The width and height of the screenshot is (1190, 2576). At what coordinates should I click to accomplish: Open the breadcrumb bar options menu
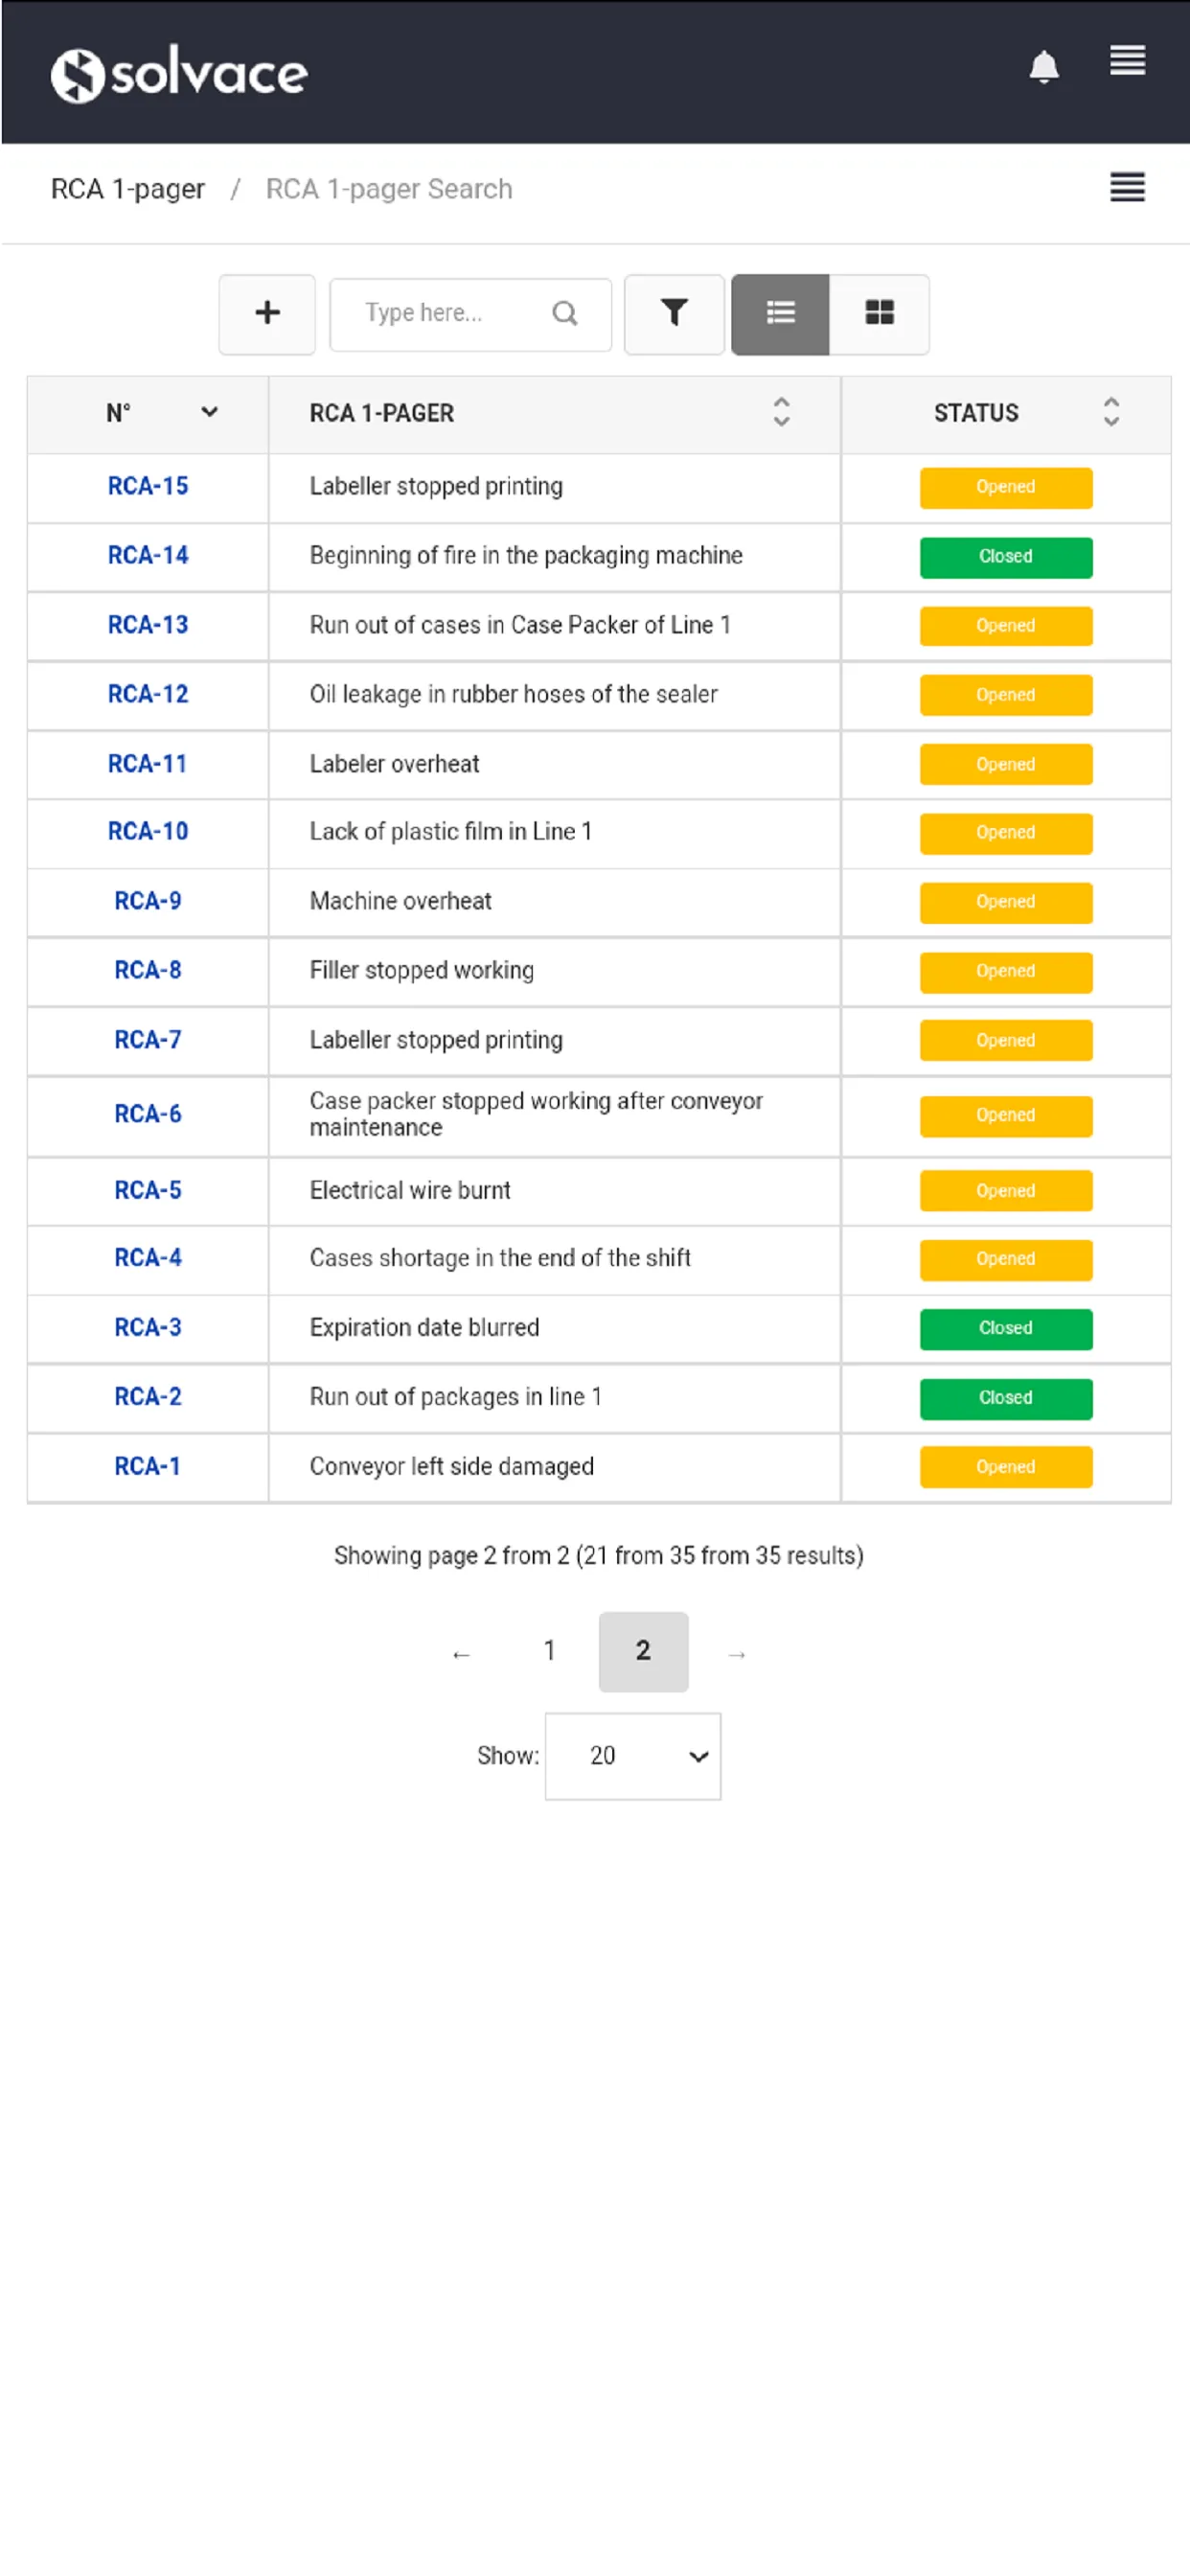tap(1126, 188)
